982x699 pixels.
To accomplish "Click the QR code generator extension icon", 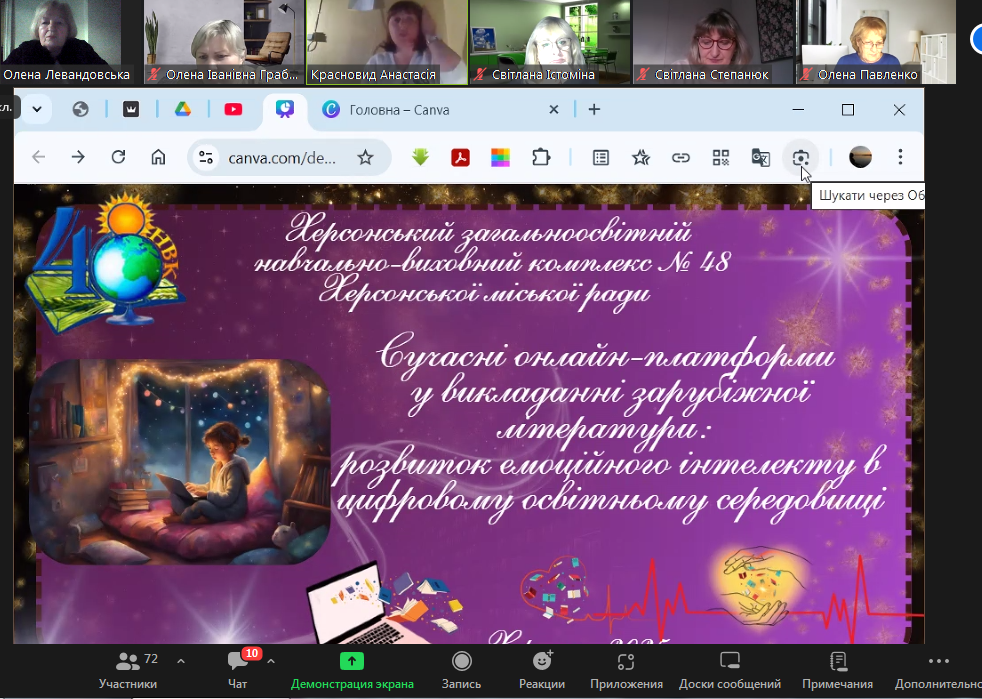I will 720,157.
